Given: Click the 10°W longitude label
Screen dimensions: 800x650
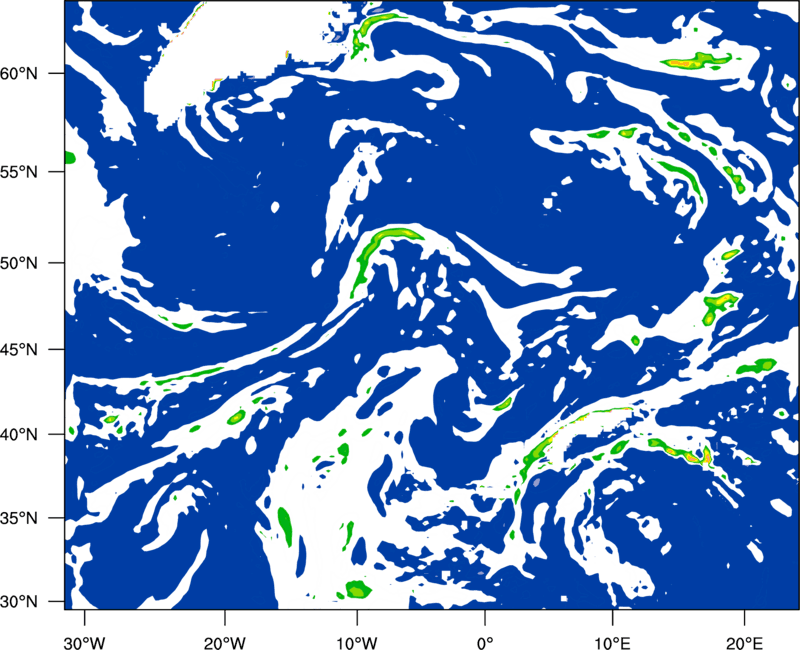Looking at the screenshot, I should tap(356, 643).
